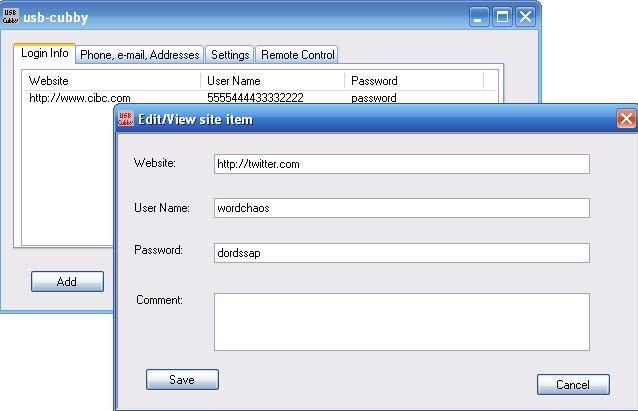Select the Remote Control tab
Screen dimensions: 638x411
(x=298, y=55)
